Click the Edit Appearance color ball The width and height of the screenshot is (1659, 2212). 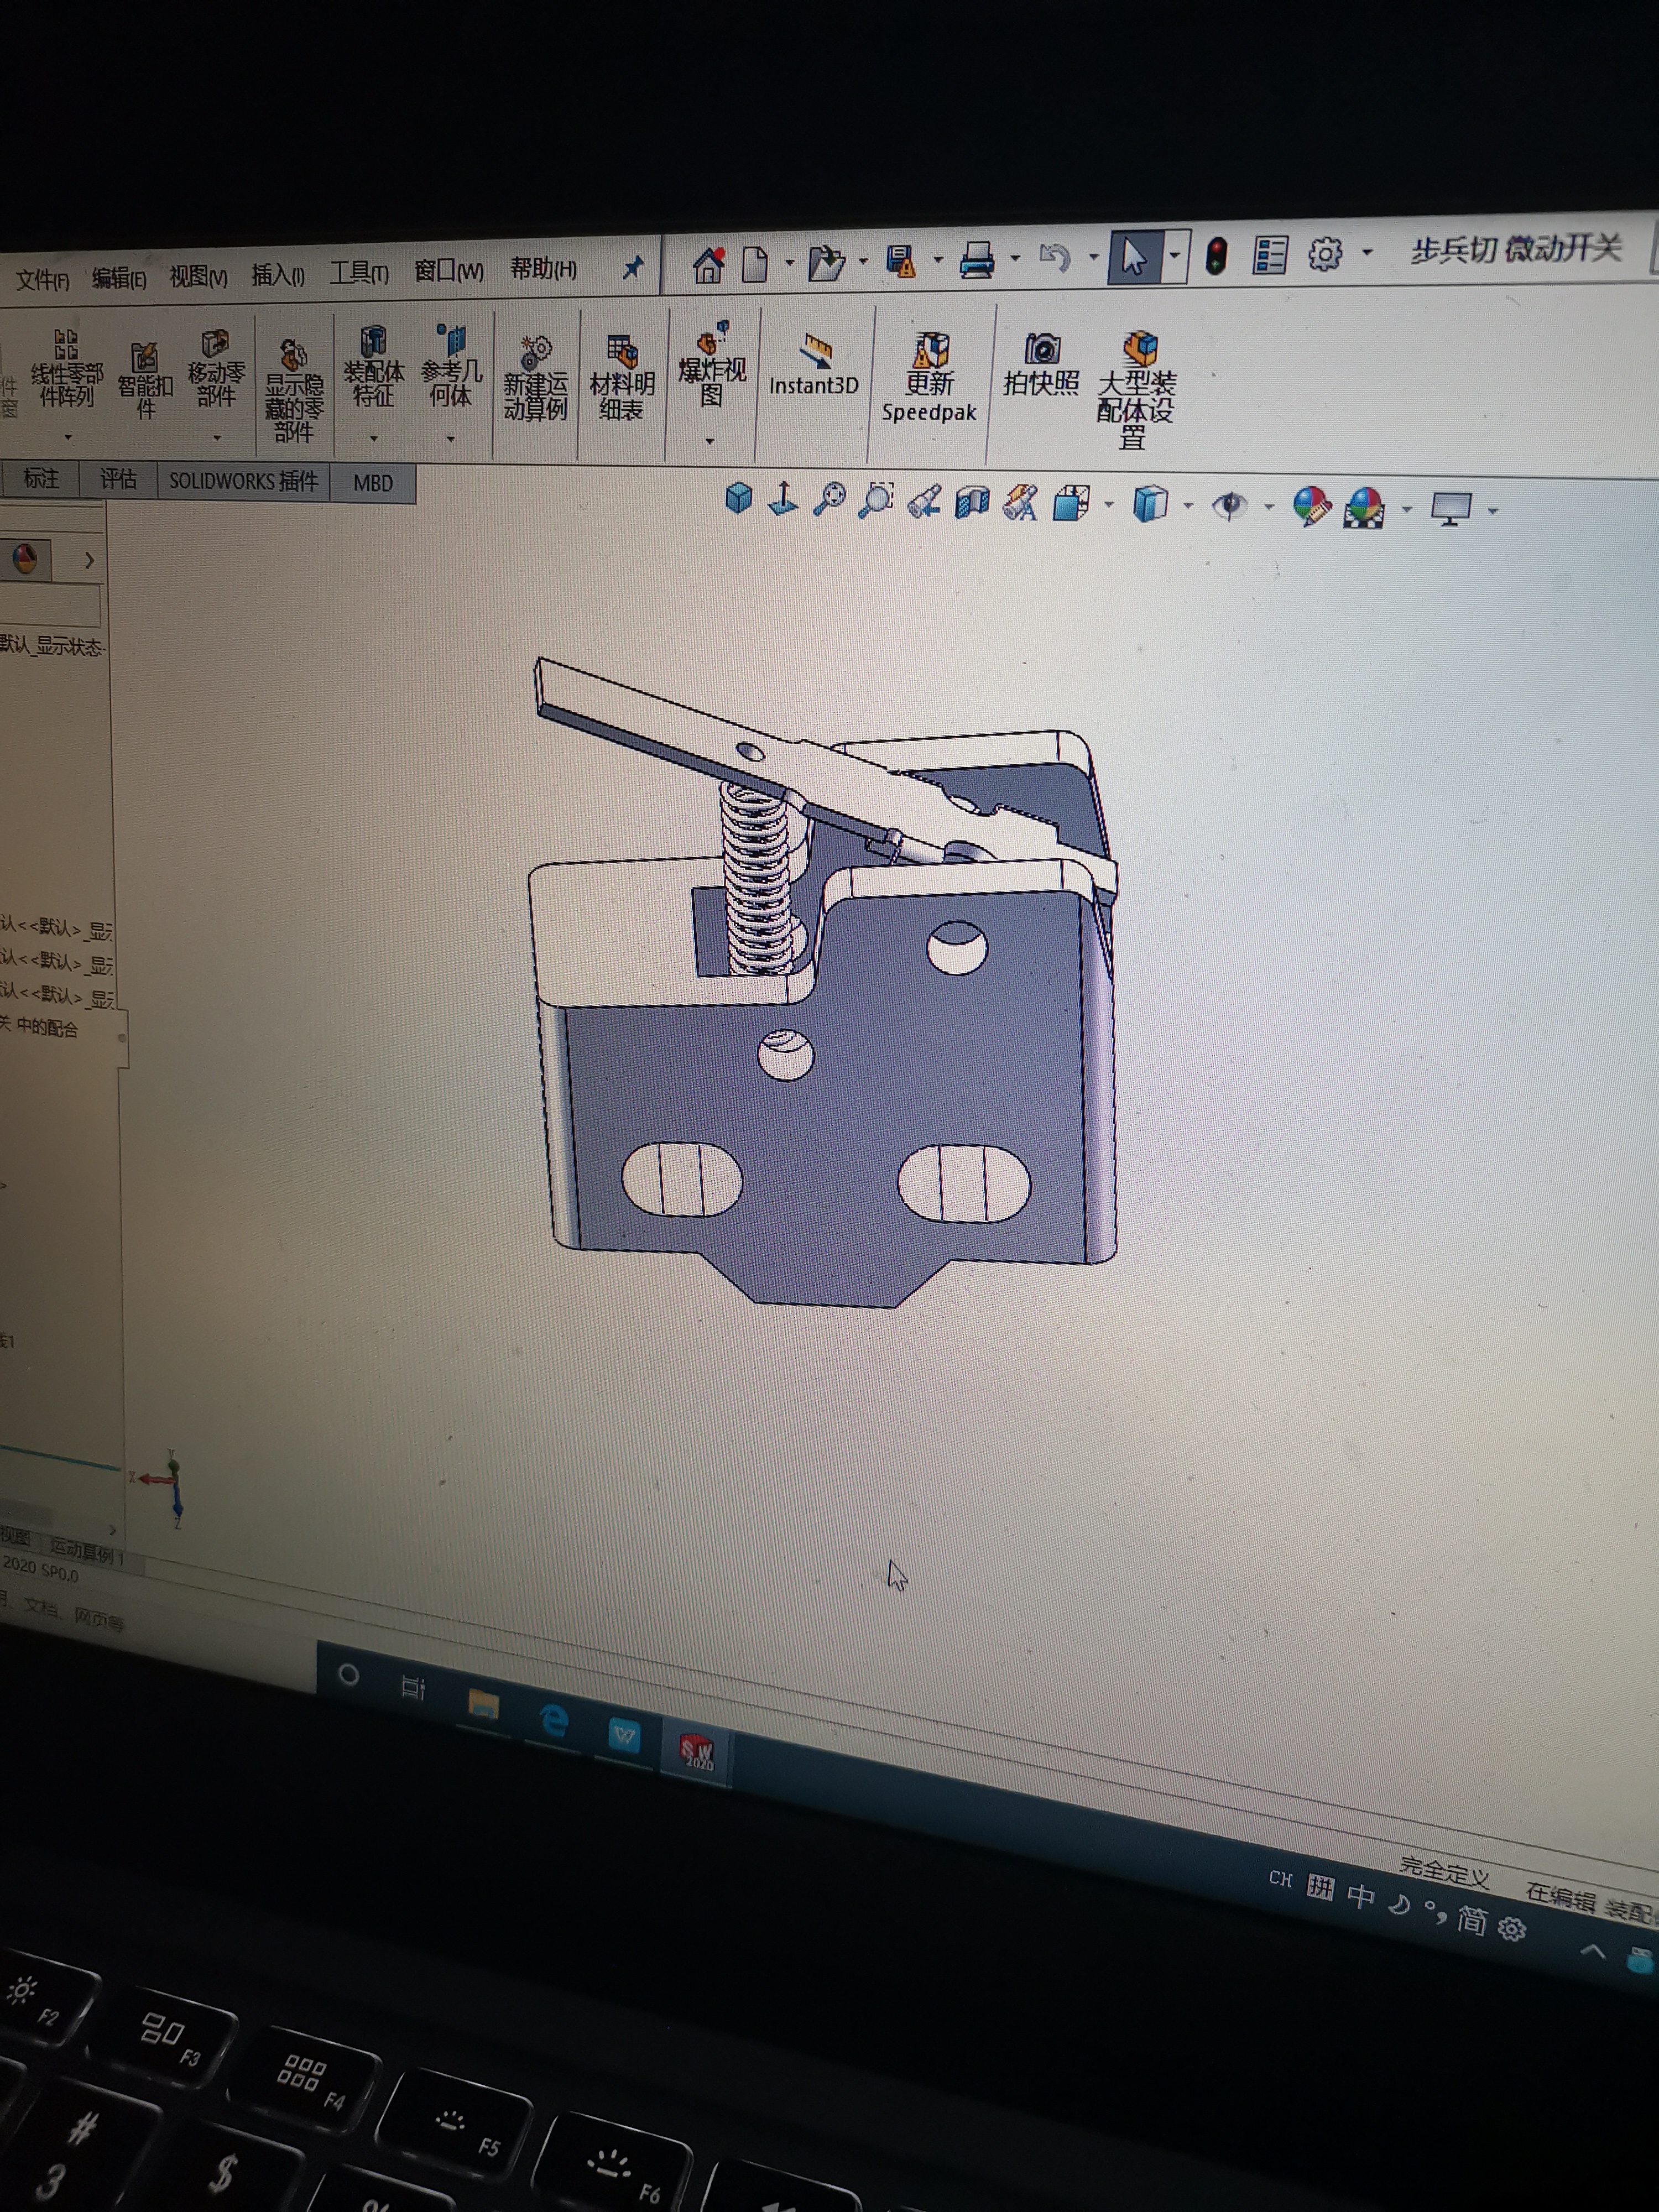click(1311, 507)
